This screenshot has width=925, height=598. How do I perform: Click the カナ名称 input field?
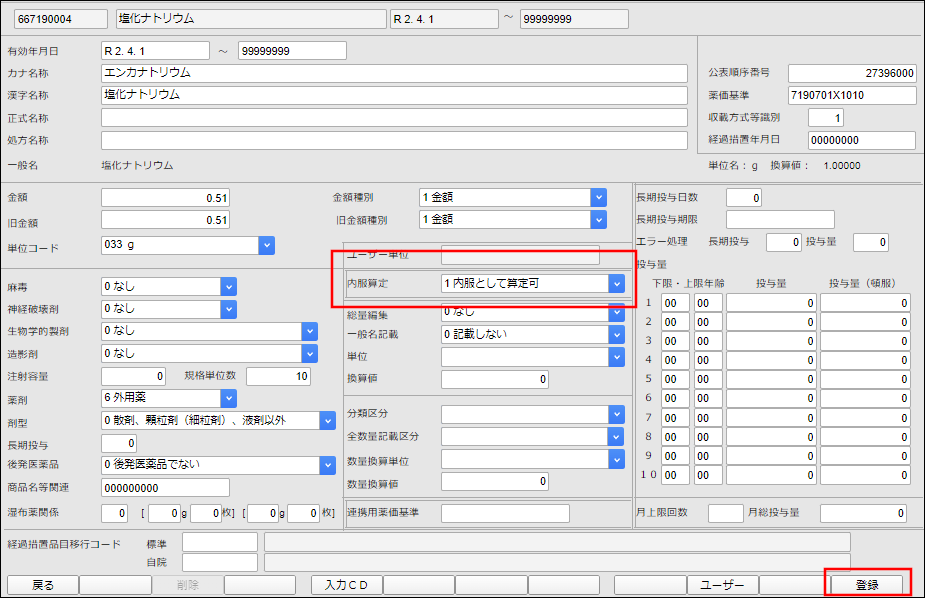click(x=394, y=73)
